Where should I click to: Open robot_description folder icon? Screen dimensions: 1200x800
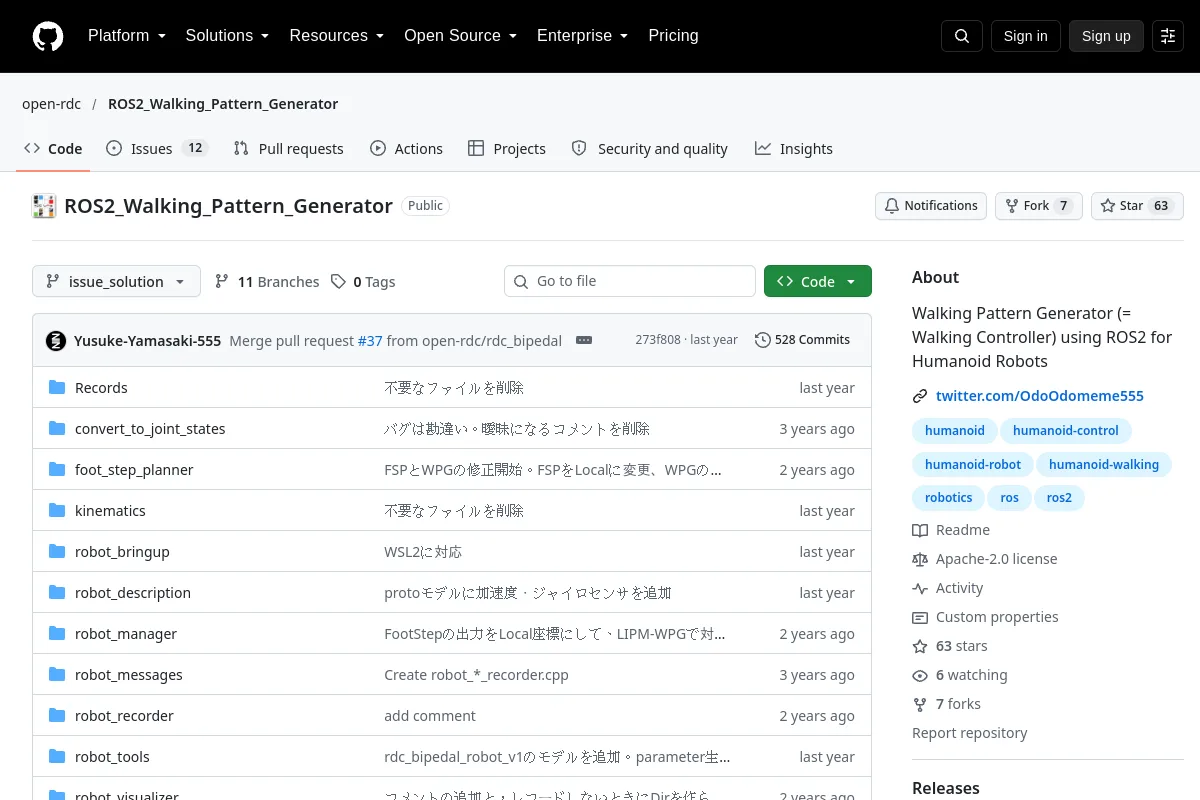[57, 593]
